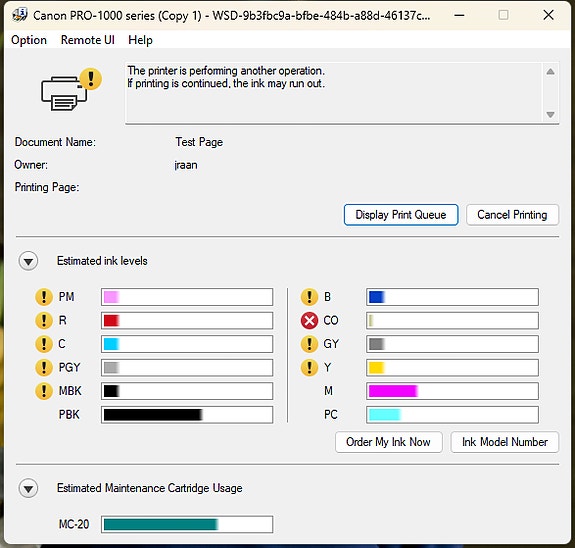Click the B ink warning icon

point(309,297)
